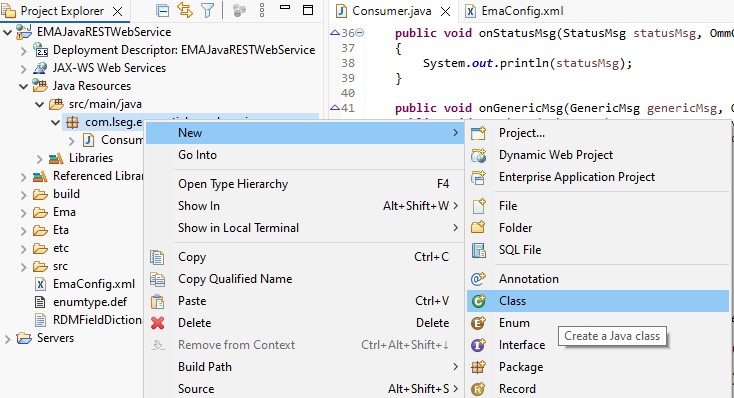Expand the Servers project

click(x=7, y=339)
